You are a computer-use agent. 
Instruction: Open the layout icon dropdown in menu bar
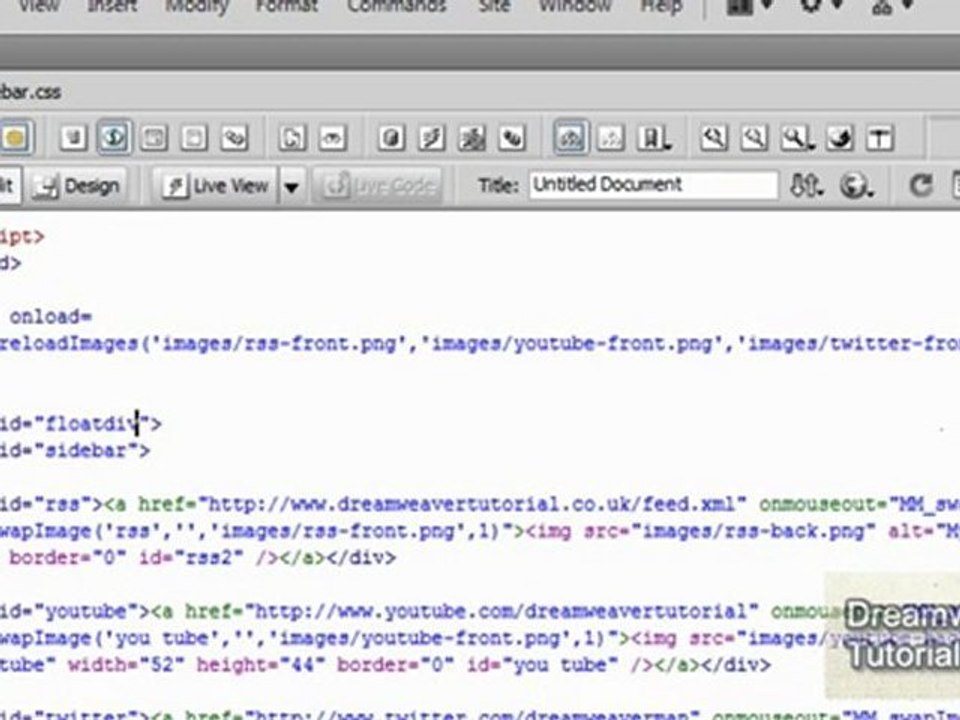click(750, 6)
